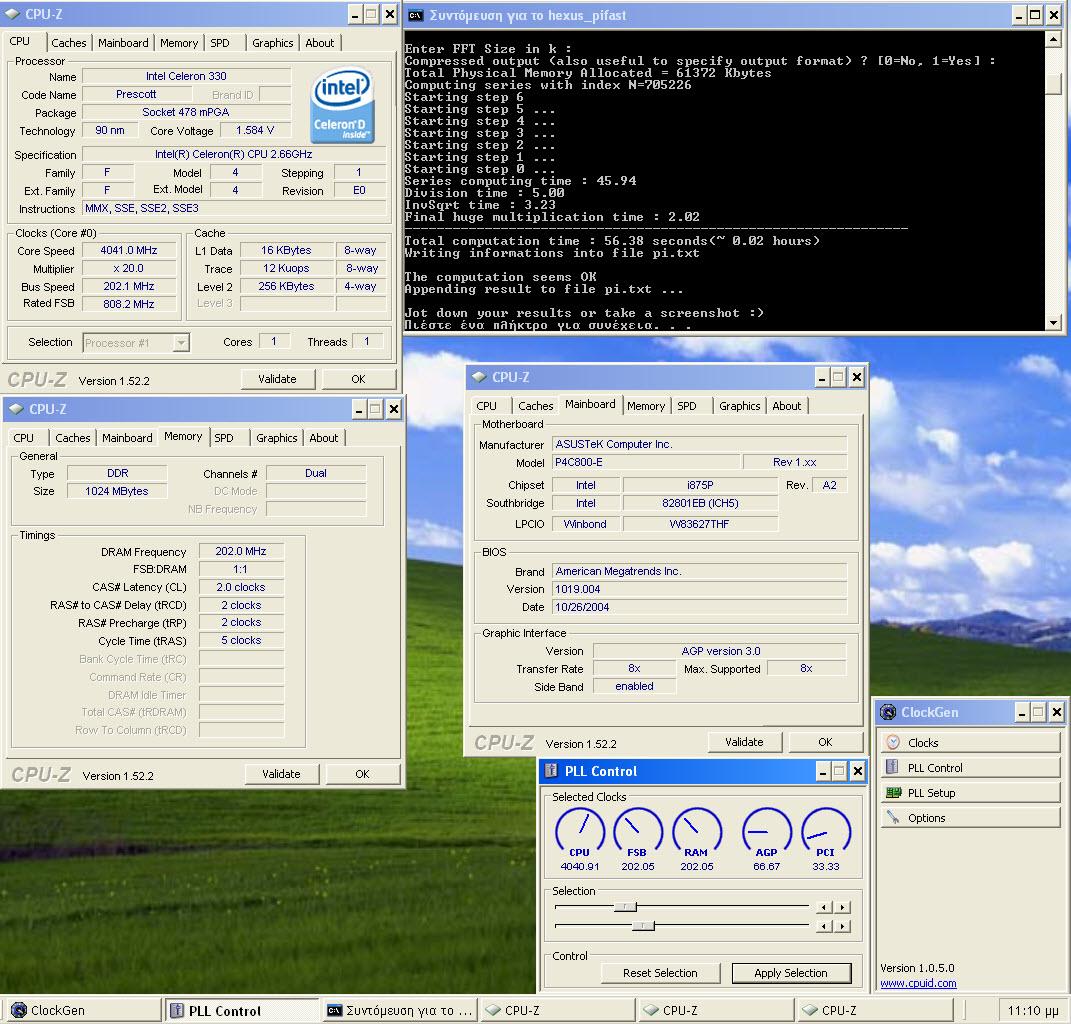
Task: Click Apply Selection in PLL Control
Action: pyautogui.click(x=791, y=973)
